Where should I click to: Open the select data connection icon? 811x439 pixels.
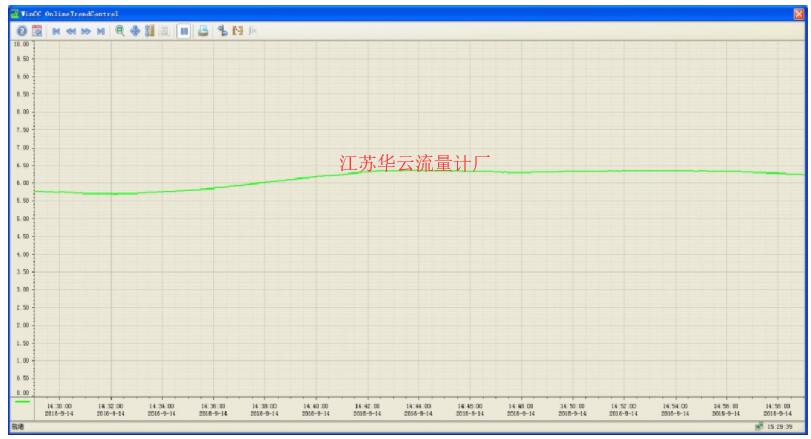click(222, 31)
